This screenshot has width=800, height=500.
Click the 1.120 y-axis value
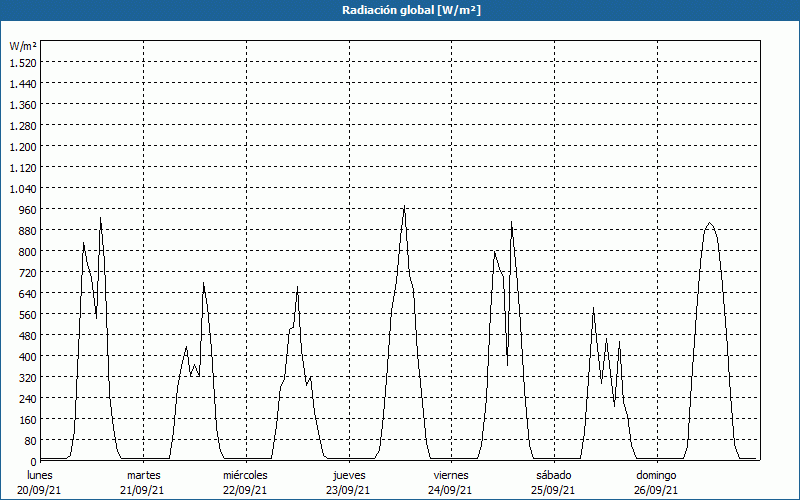[23, 167]
